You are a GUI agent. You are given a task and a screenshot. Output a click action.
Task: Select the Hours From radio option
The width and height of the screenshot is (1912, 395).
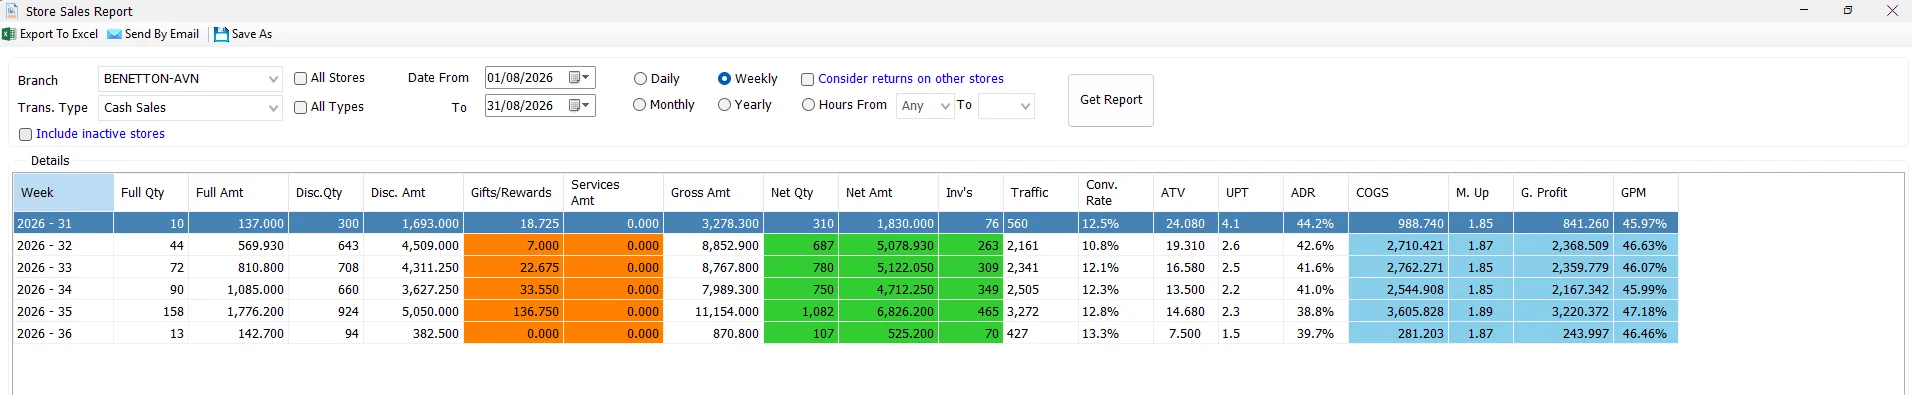pos(808,105)
